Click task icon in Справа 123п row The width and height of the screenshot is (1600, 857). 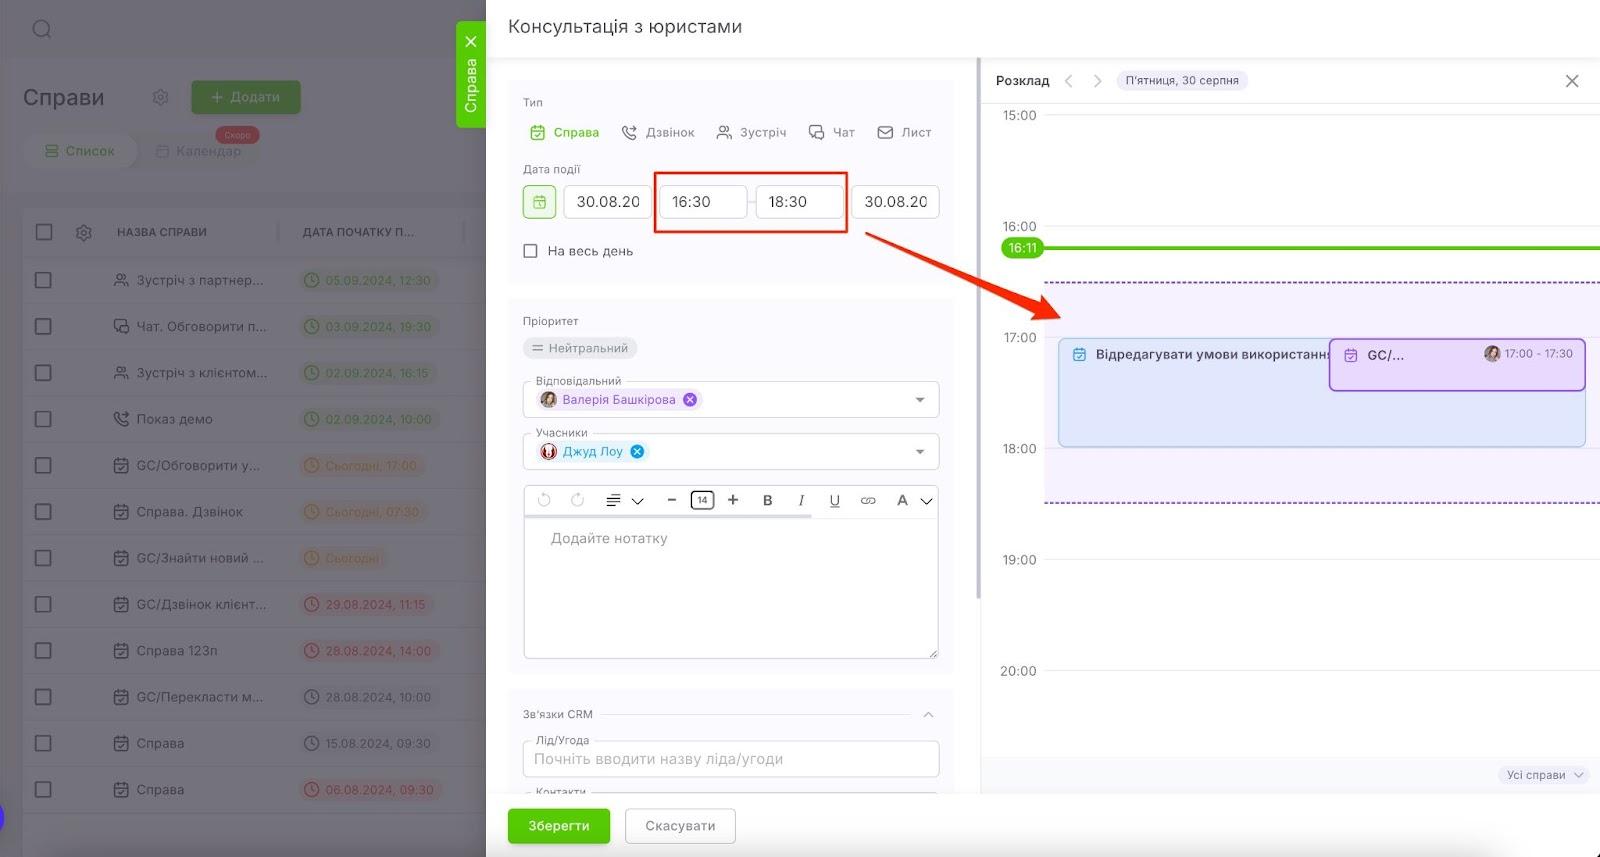pyautogui.click(x=121, y=651)
